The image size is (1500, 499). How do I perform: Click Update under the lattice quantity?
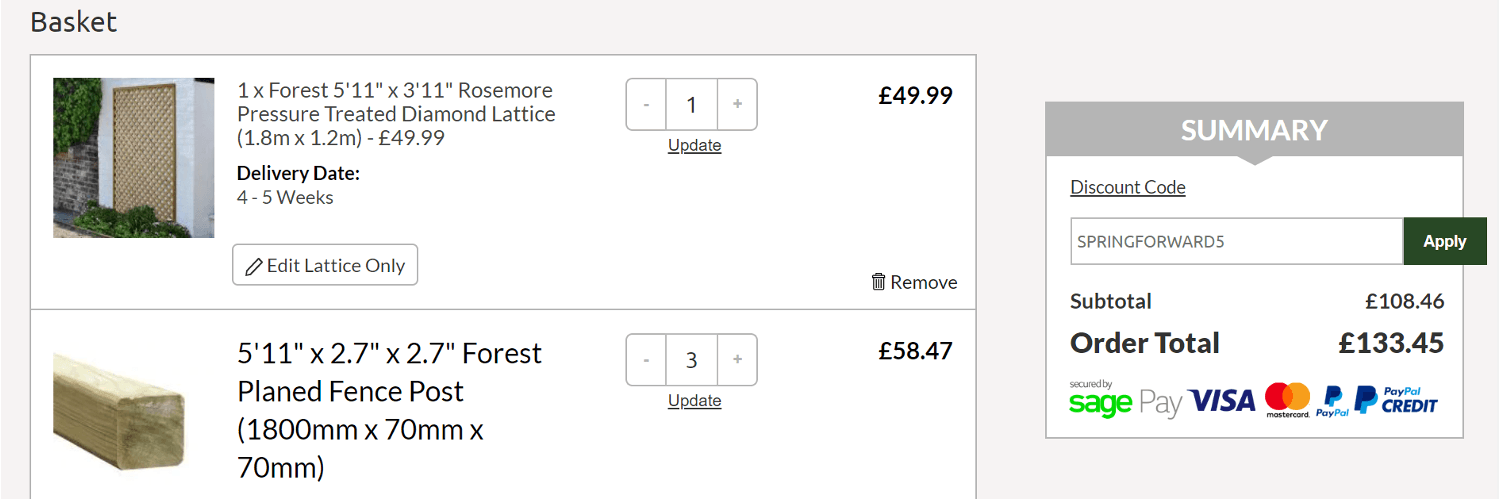pyautogui.click(x=694, y=145)
